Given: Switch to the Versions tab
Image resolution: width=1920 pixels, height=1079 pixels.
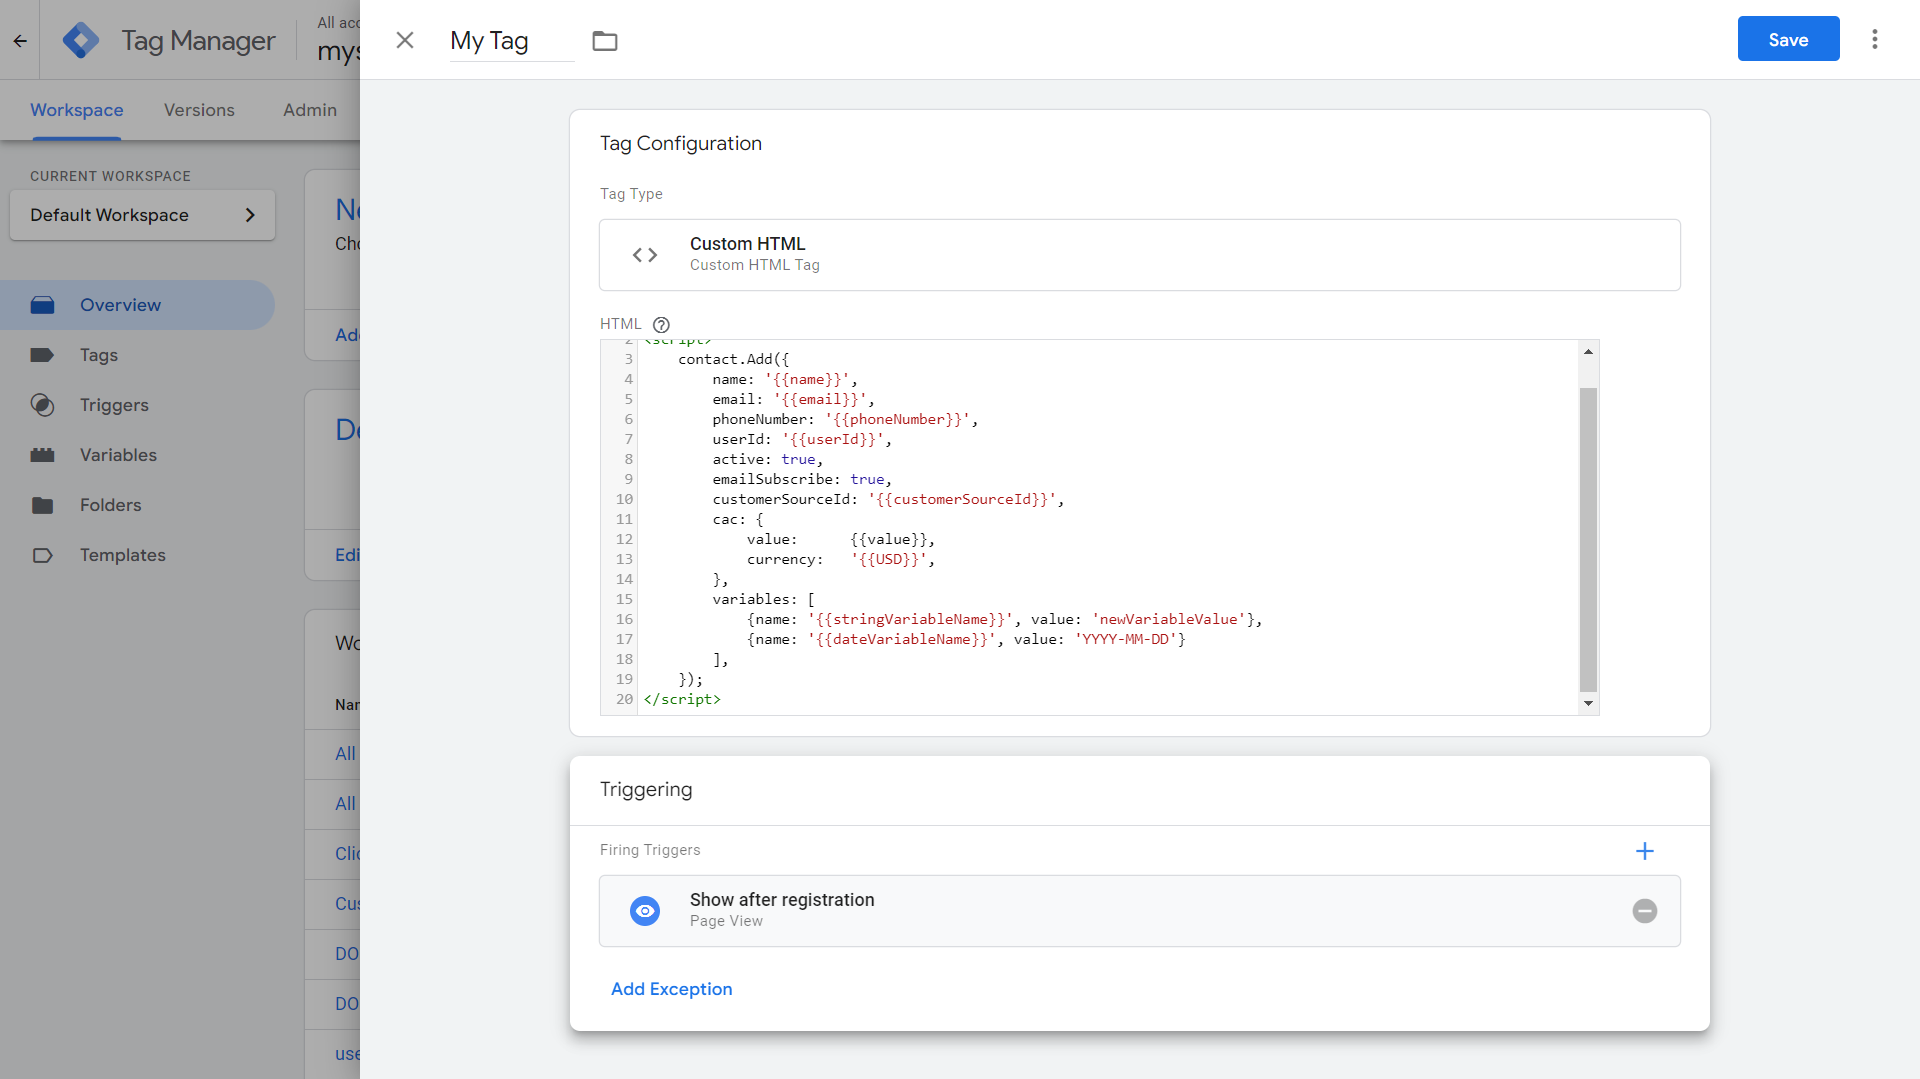Looking at the screenshot, I should (199, 110).
